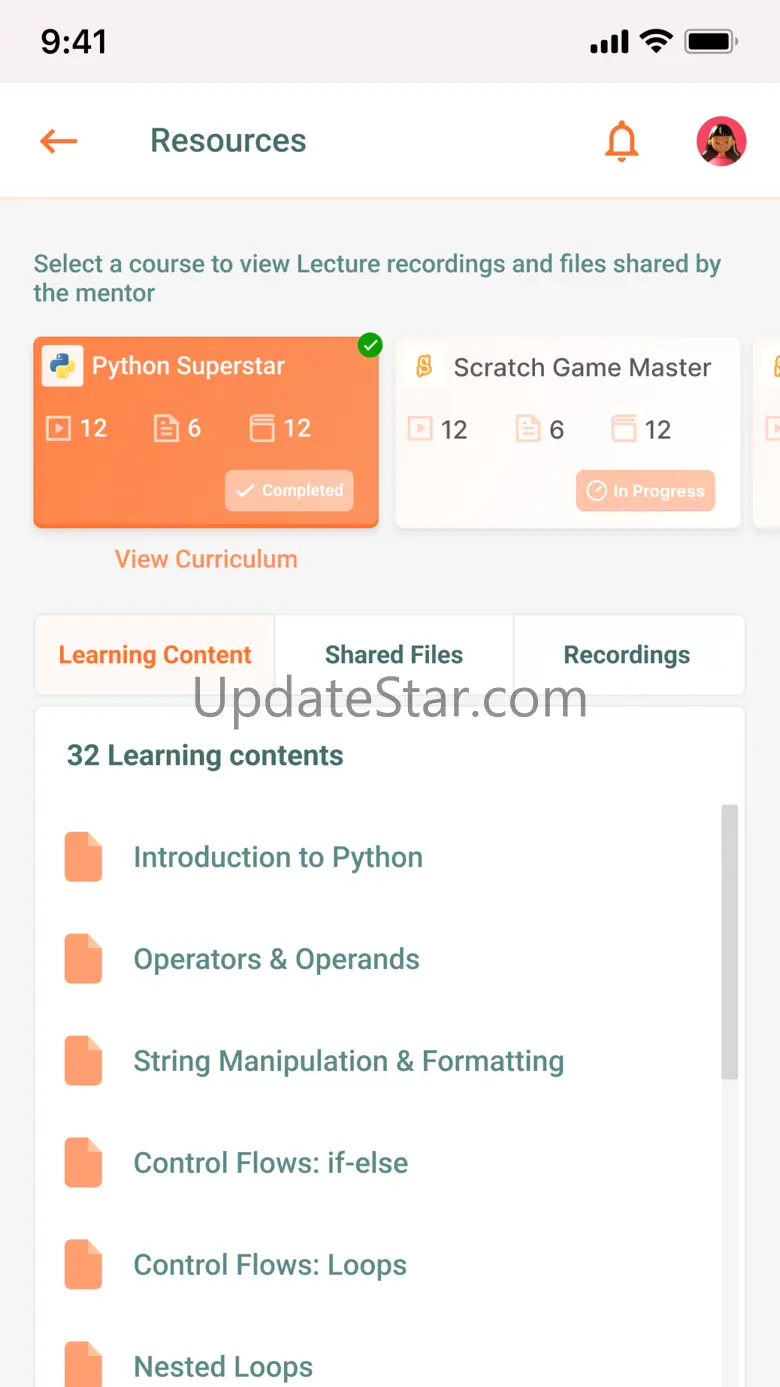Click the Scratch logo icon on second card

point(424,366)
